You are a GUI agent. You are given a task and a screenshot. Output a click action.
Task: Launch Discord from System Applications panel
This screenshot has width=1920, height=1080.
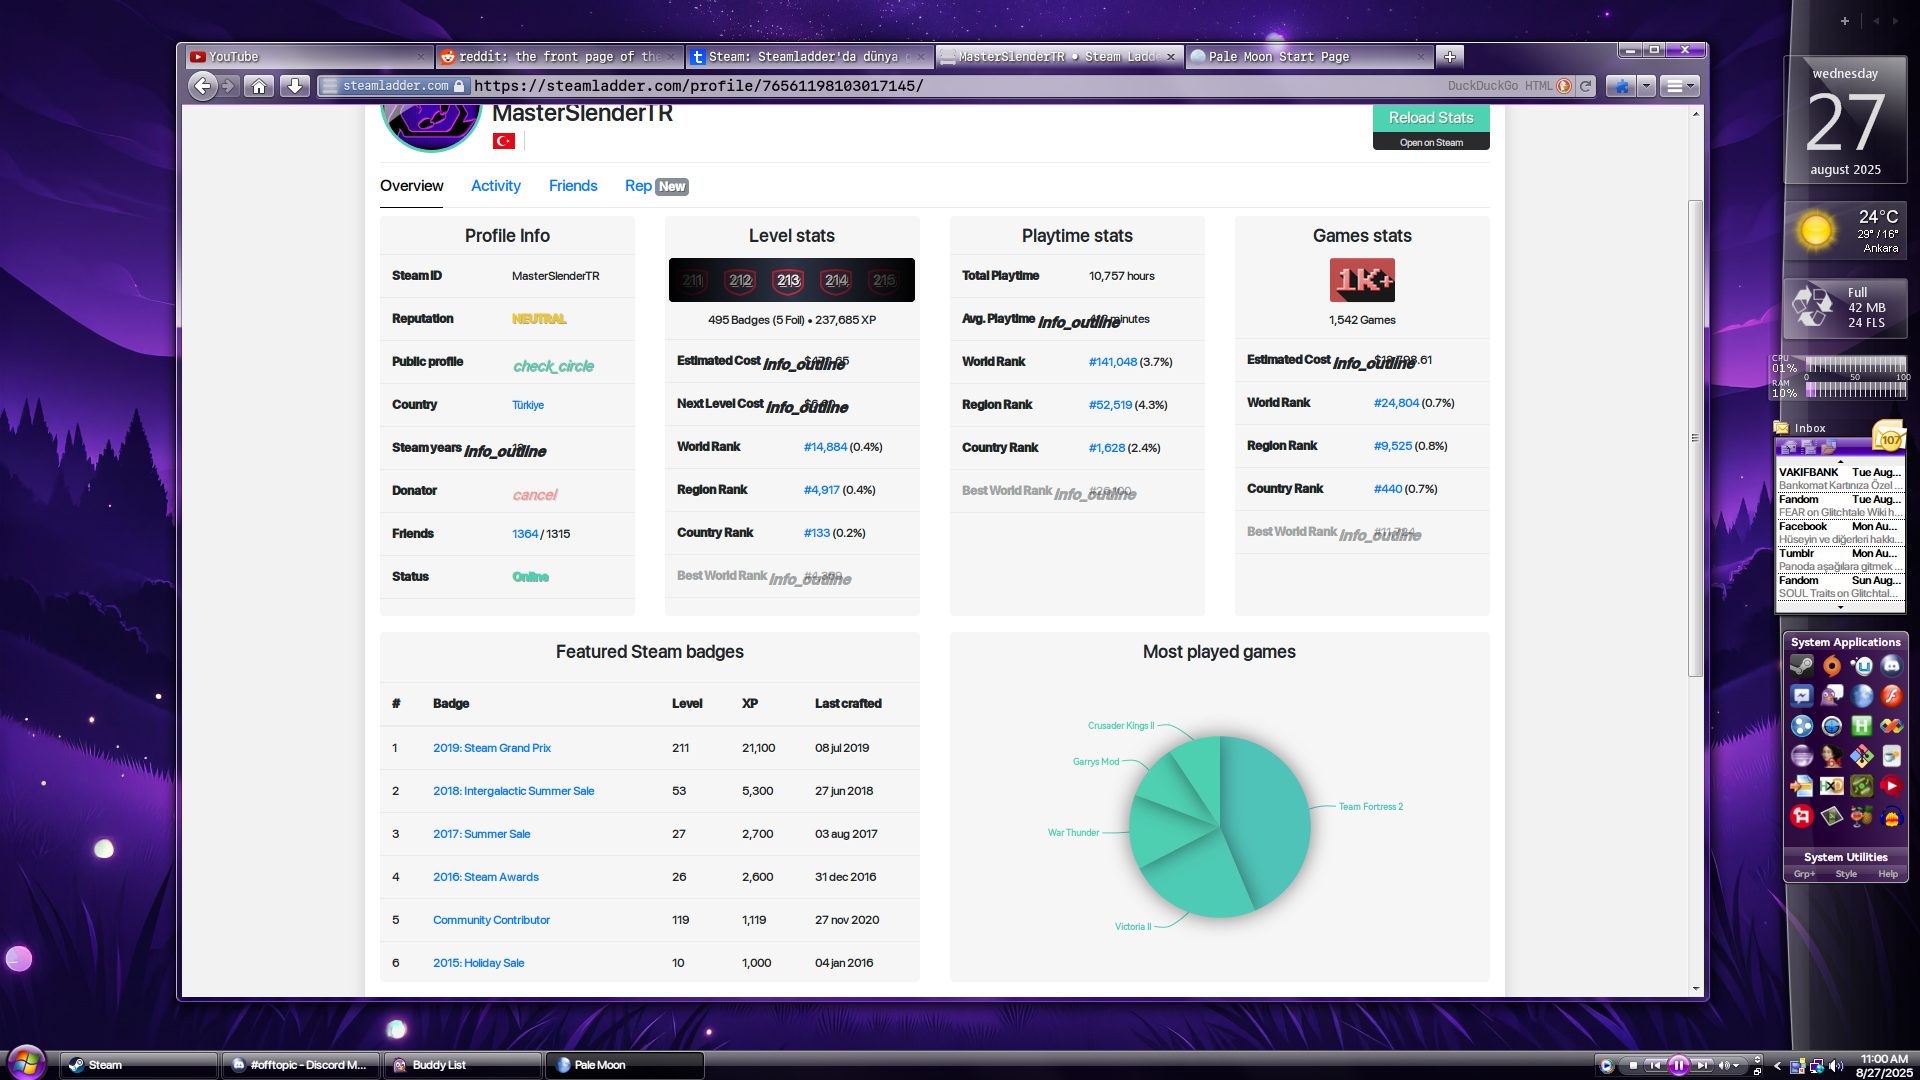1891,666
